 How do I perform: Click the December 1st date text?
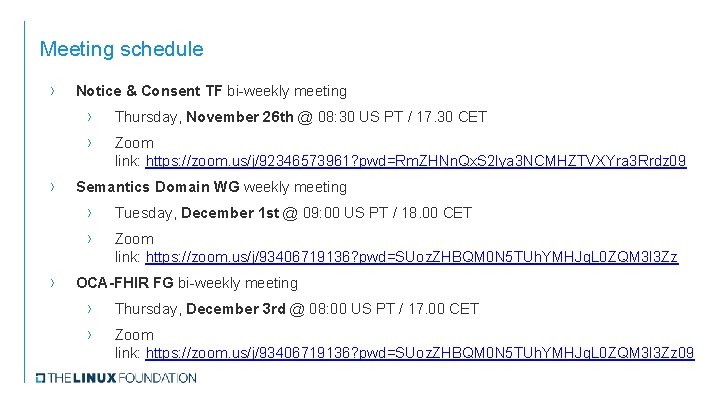click(x=230, y=213)
